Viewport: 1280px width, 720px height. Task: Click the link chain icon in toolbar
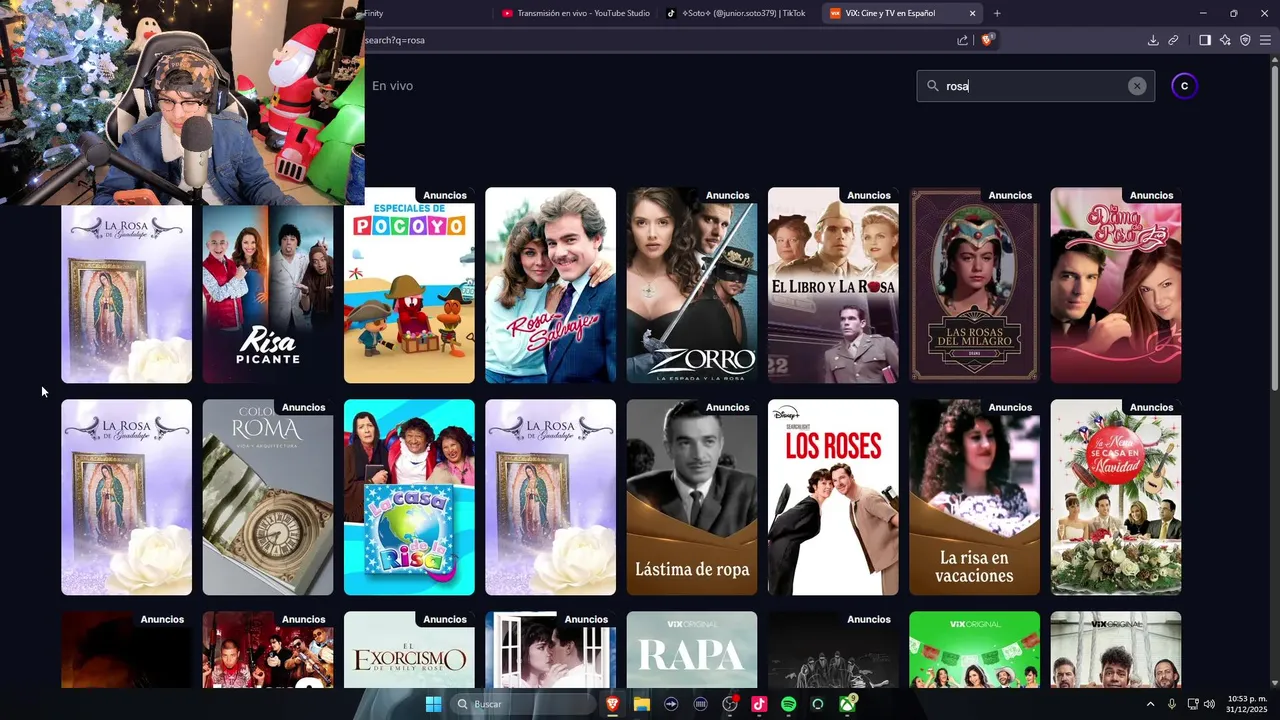1173,40
